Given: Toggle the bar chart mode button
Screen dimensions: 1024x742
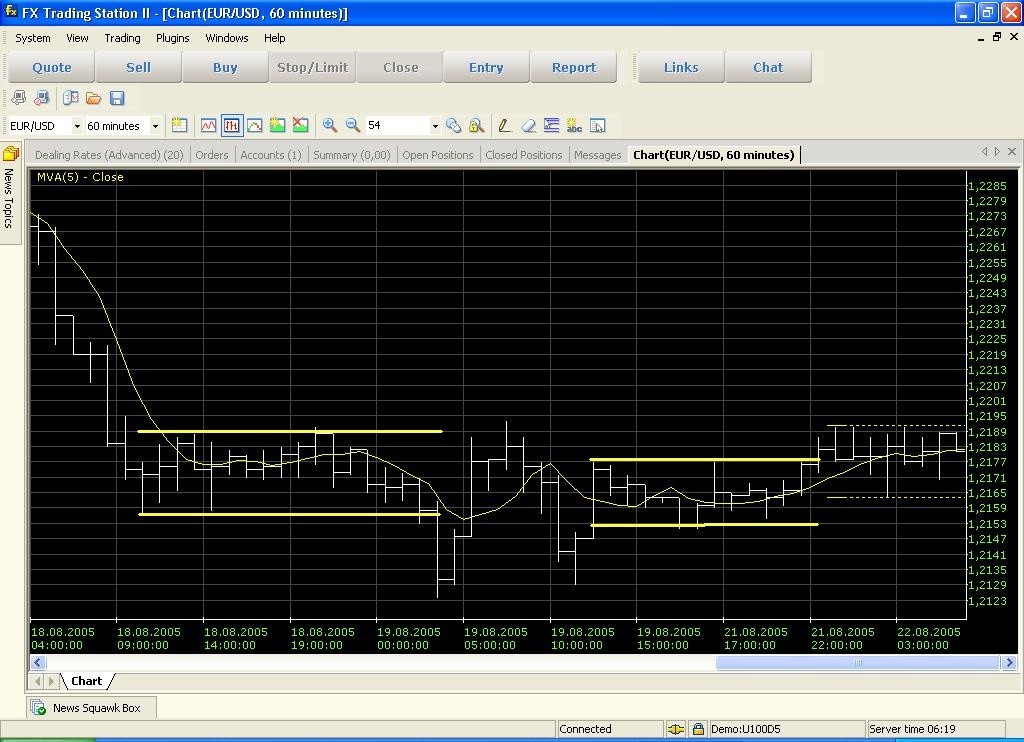Looking at the screenshot, I should coord(232,125).
